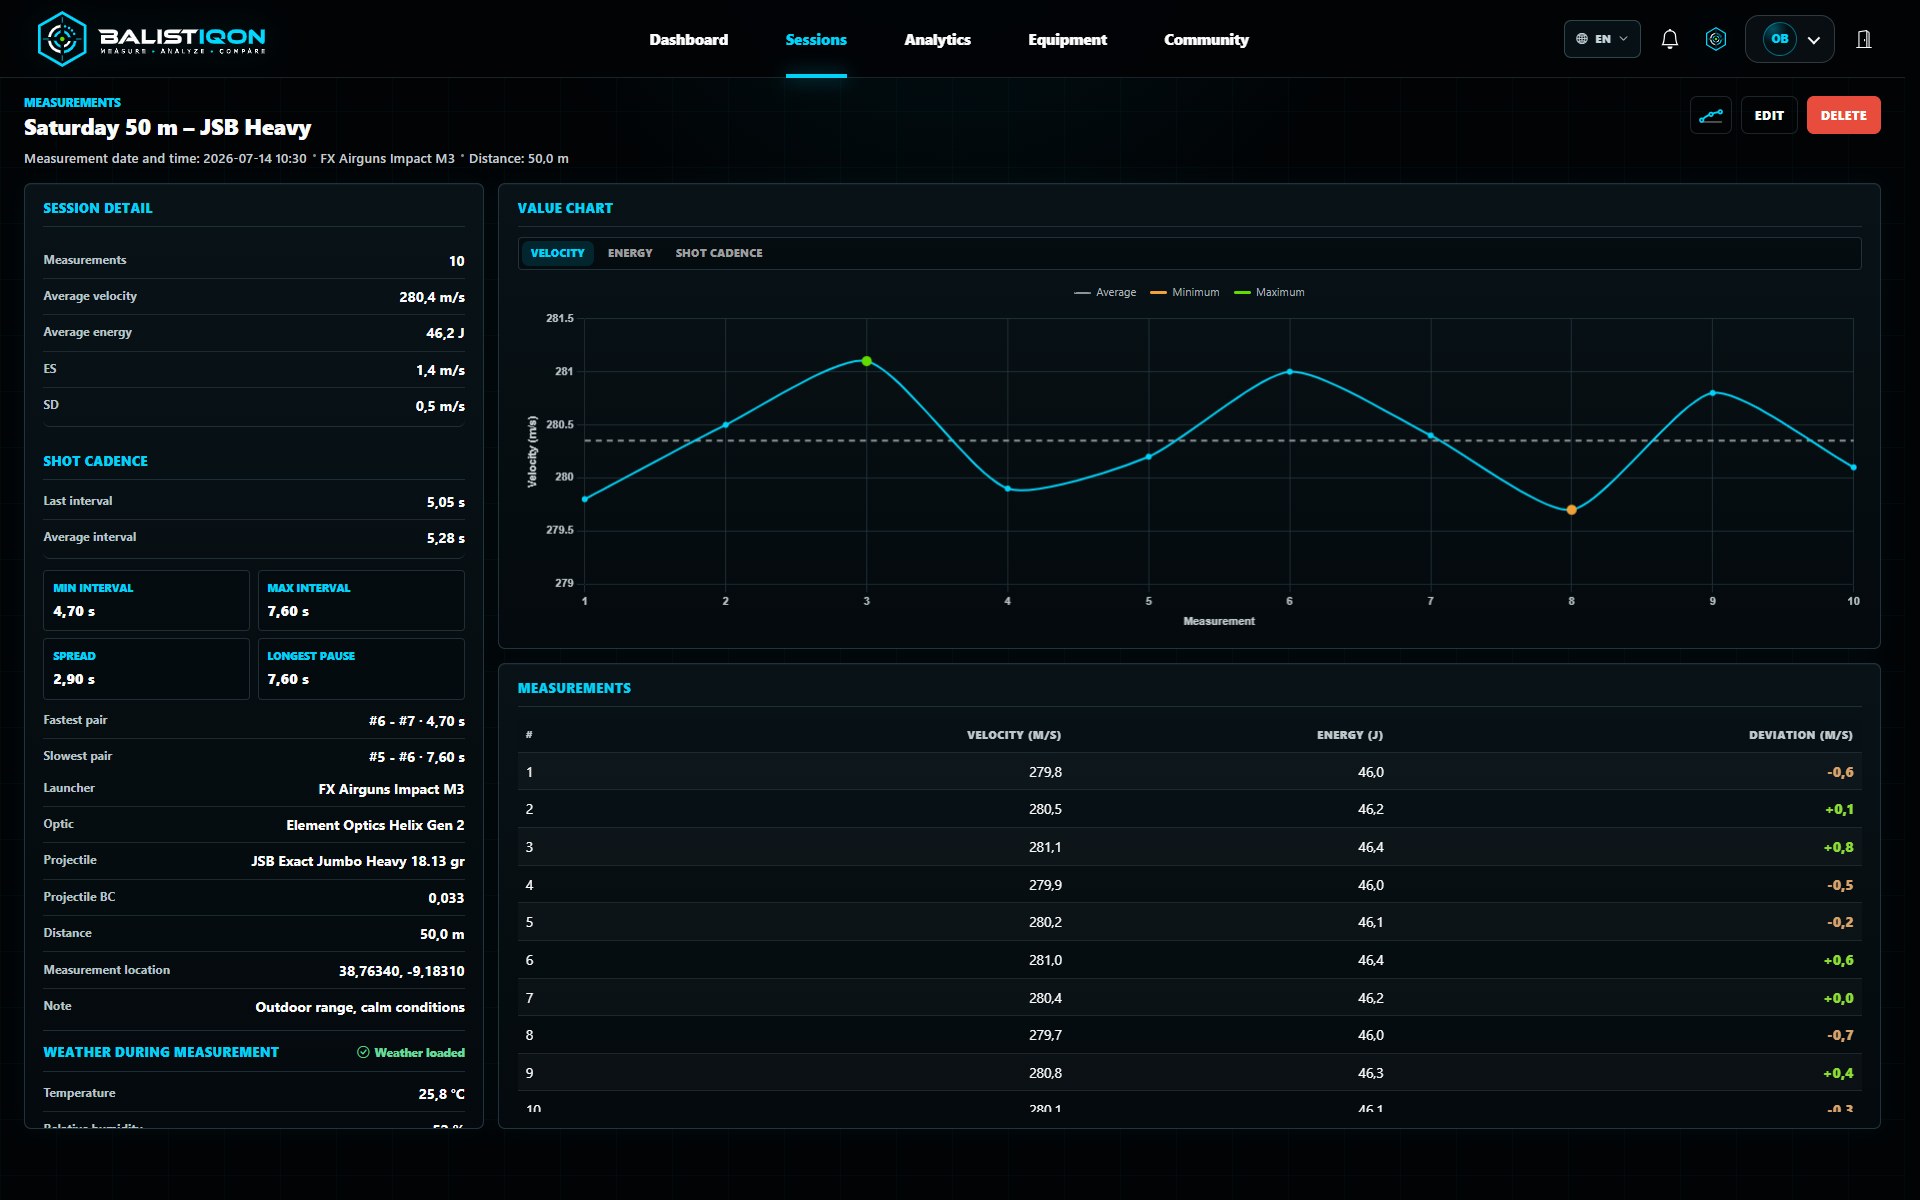Click the Energy (J) column header
Viewport: 1920px width, 1200px height.
point(1349,735)
